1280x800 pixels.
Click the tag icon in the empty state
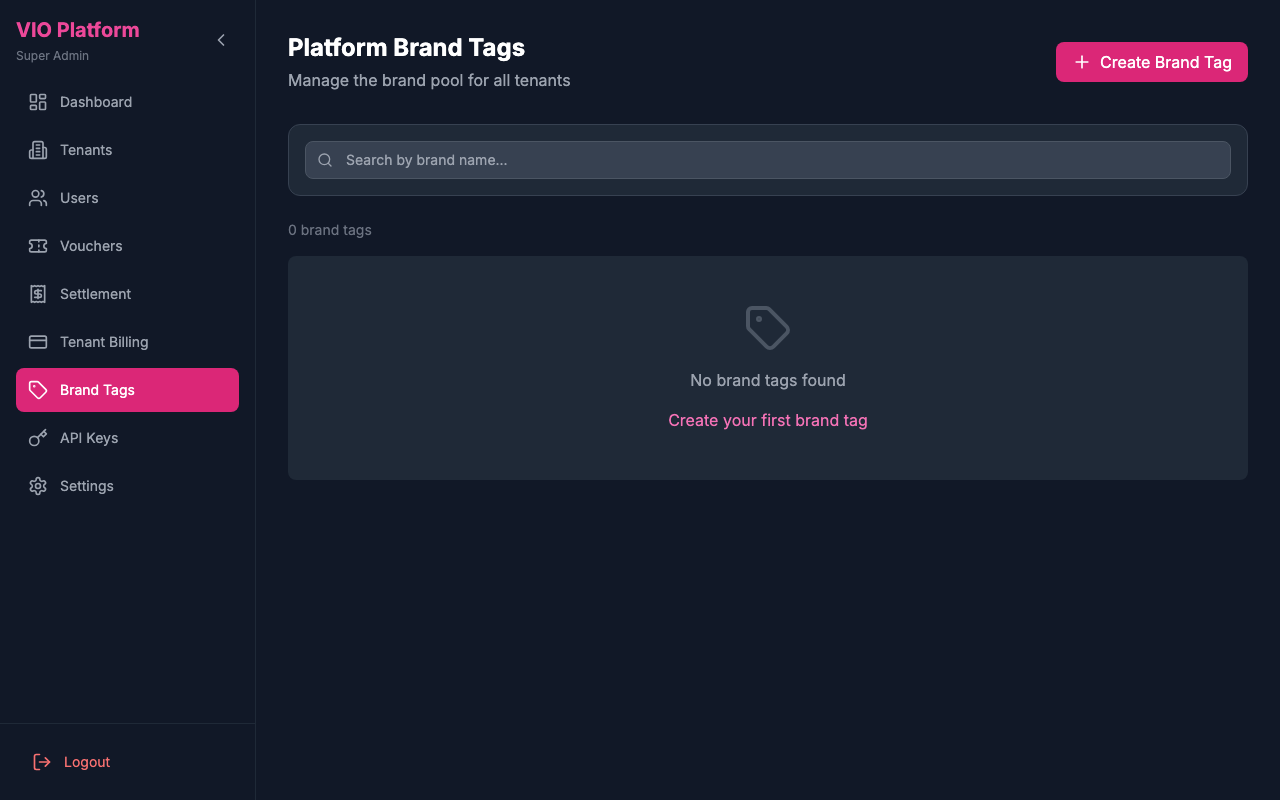767,327
